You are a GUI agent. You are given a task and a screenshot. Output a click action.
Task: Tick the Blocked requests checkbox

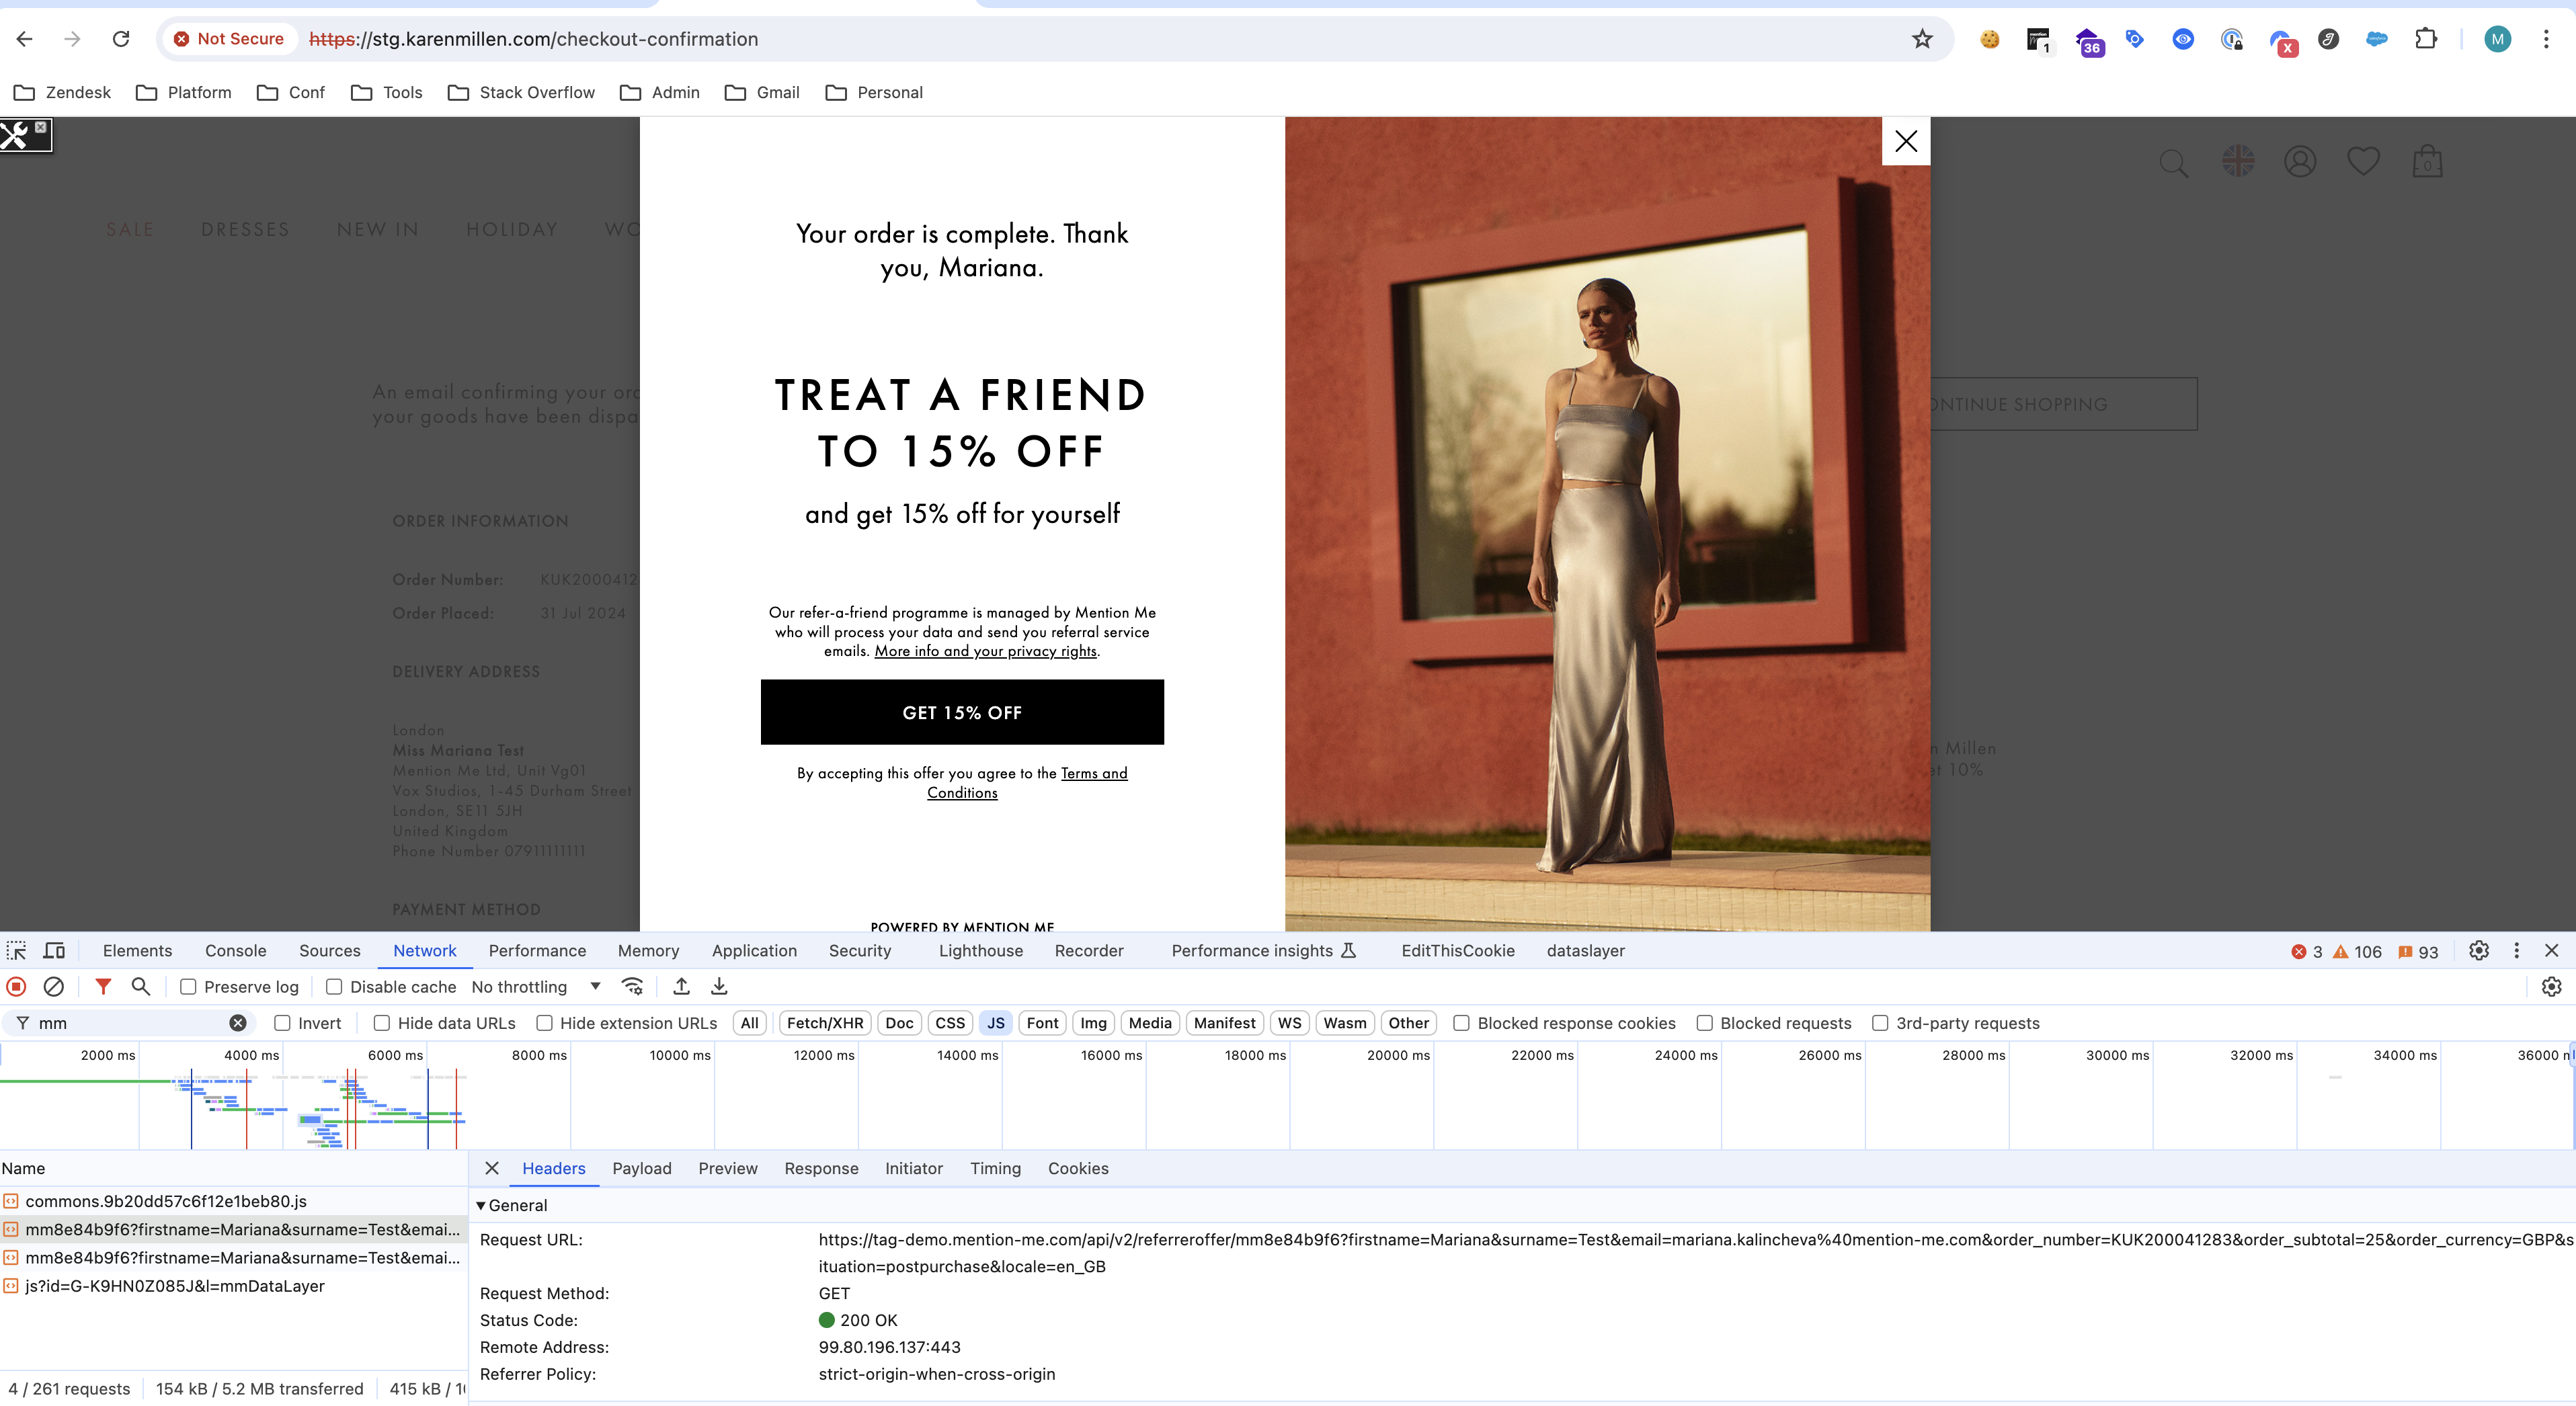[x=1704, y=1022]
